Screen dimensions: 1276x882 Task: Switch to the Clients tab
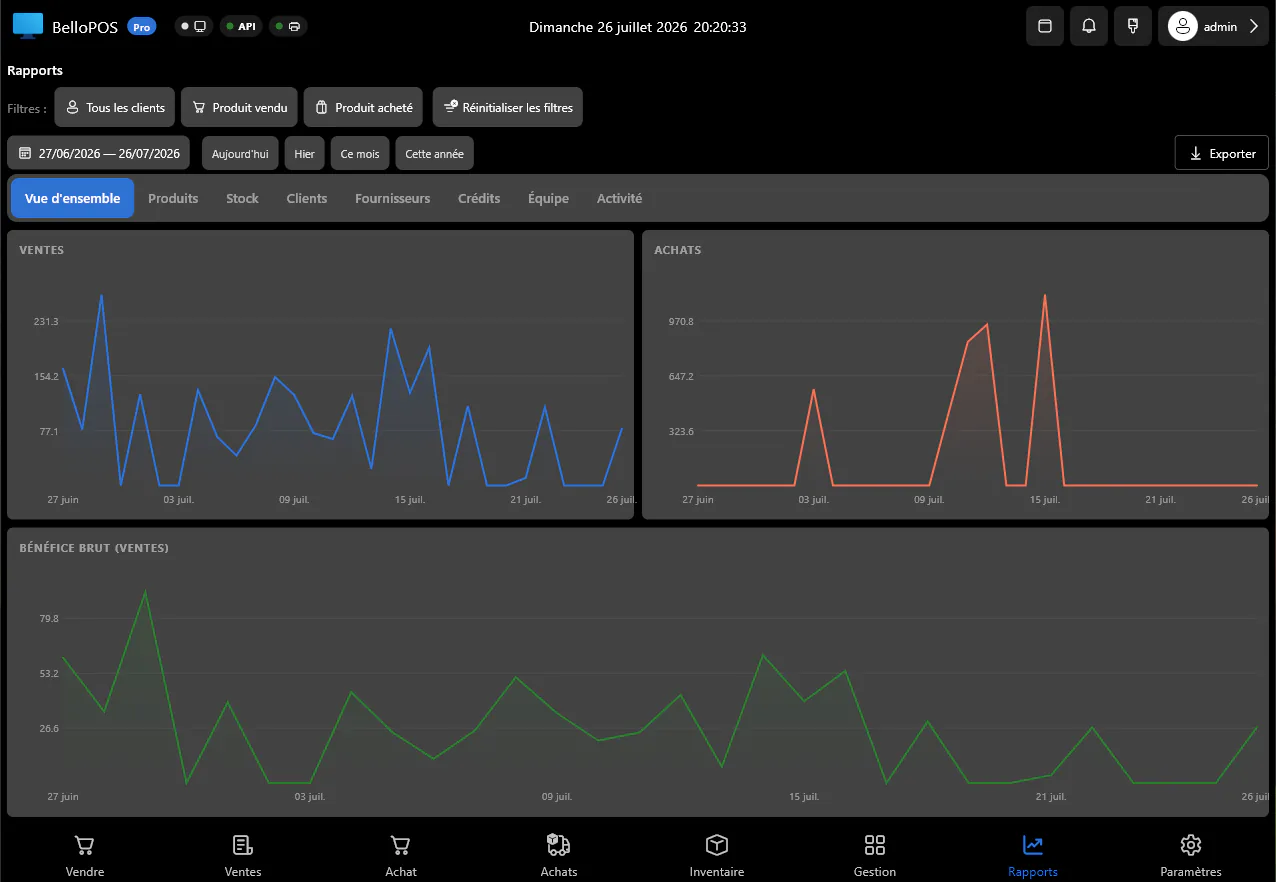(x=306, y=198)
